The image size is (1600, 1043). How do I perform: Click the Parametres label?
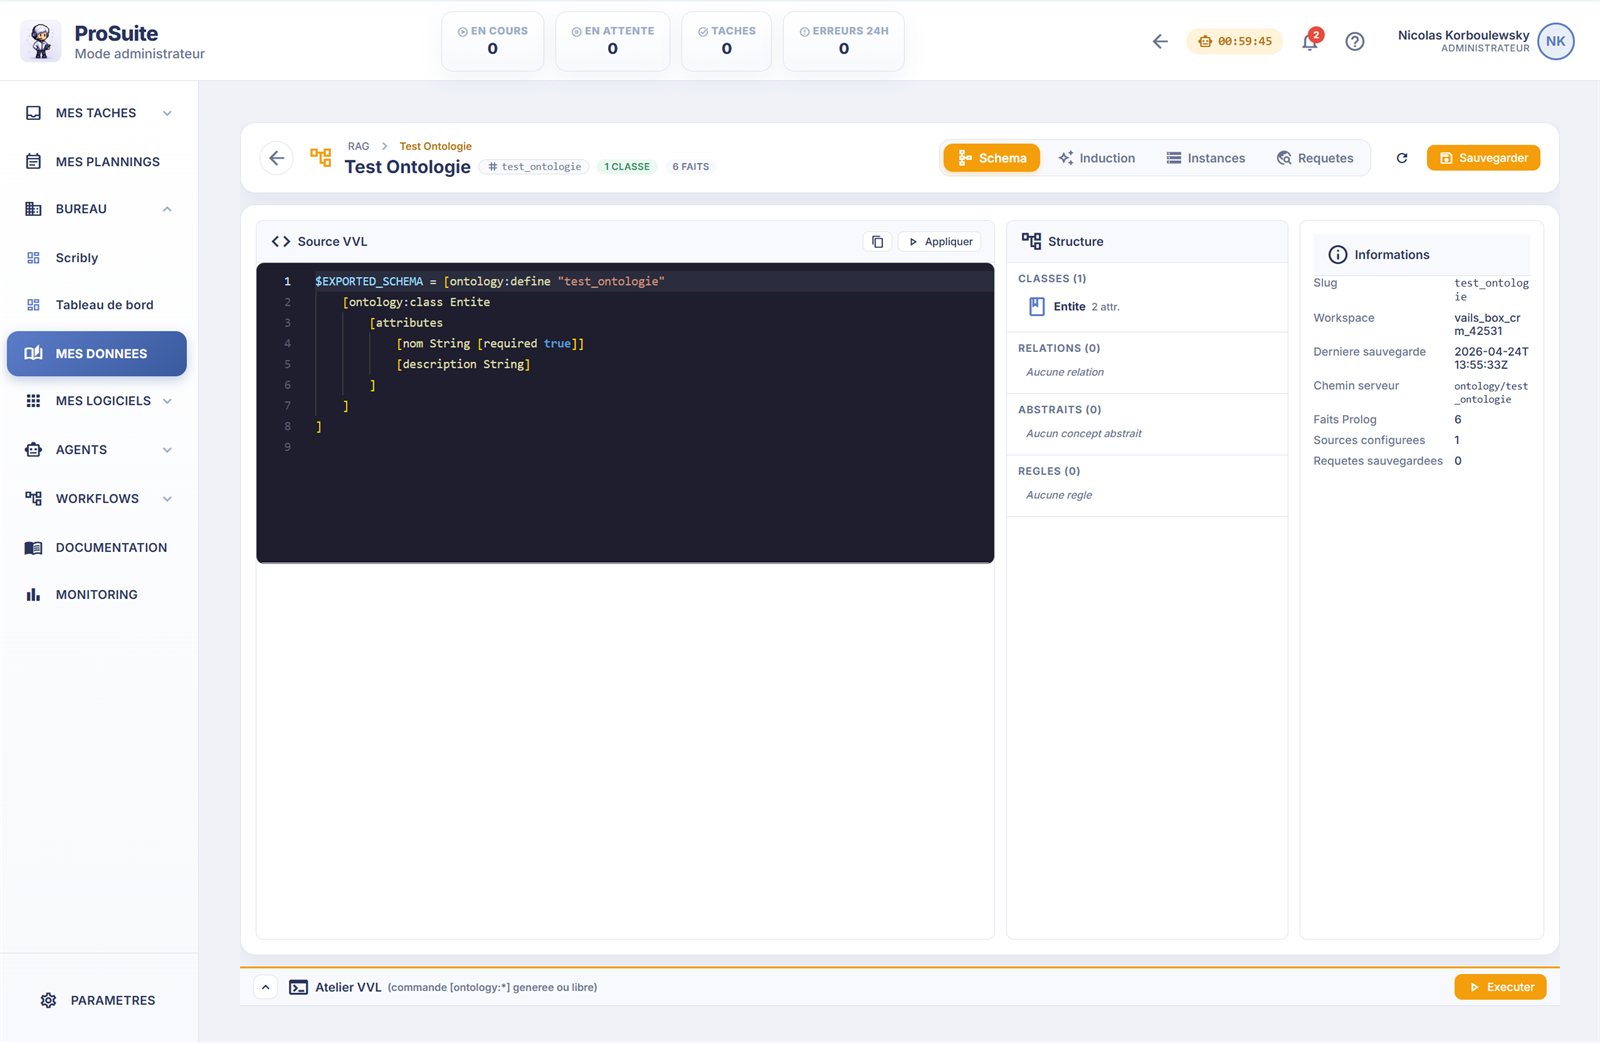113,1000
